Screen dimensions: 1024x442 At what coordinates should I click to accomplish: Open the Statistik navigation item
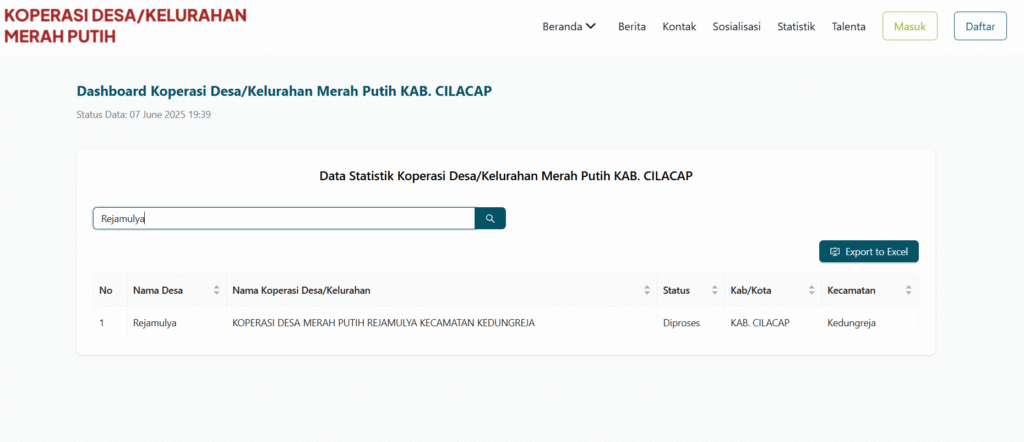point(796,27)
